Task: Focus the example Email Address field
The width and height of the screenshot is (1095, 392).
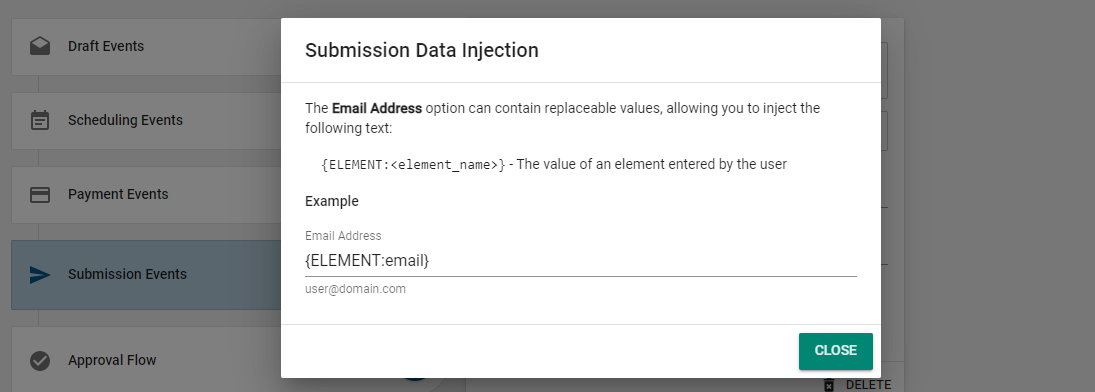Action: coord(580,261)
